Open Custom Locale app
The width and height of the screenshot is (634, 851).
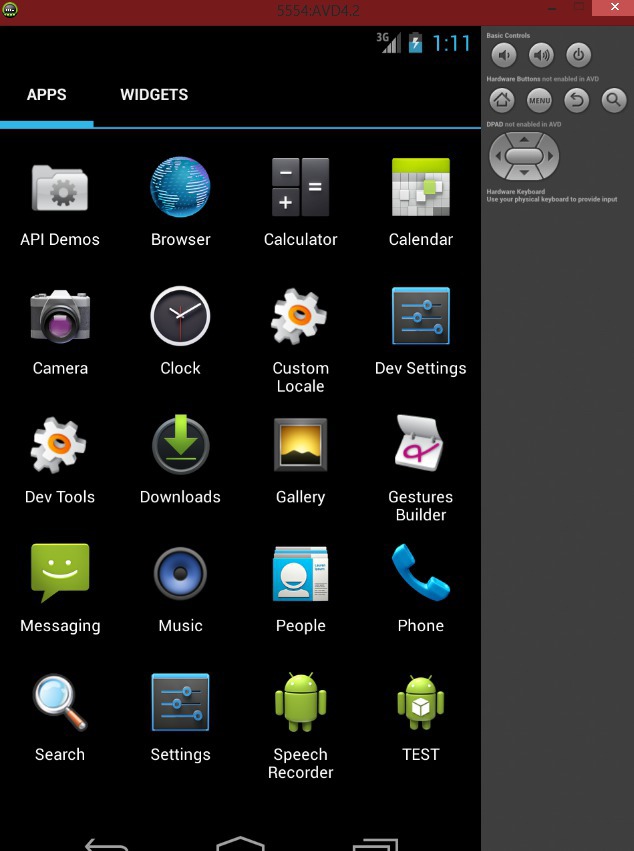click(300, 341)
